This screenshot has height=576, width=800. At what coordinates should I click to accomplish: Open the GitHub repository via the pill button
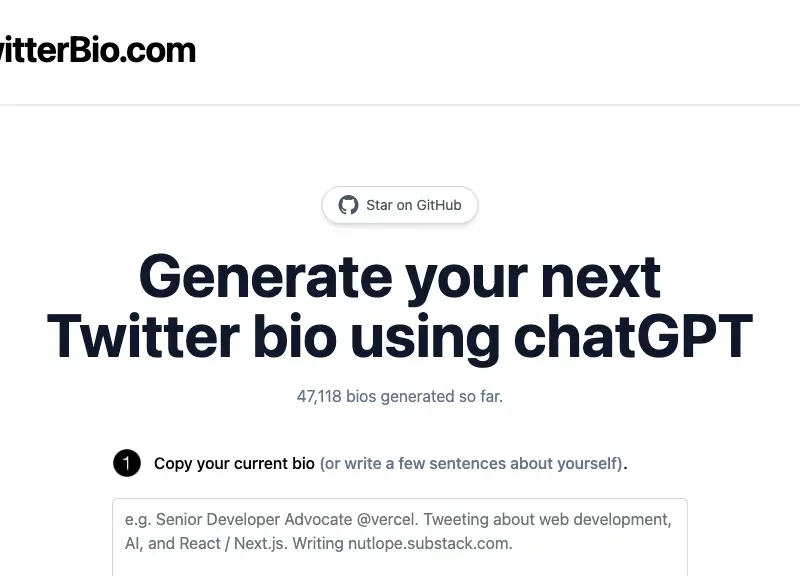click(x=400, y=205)
